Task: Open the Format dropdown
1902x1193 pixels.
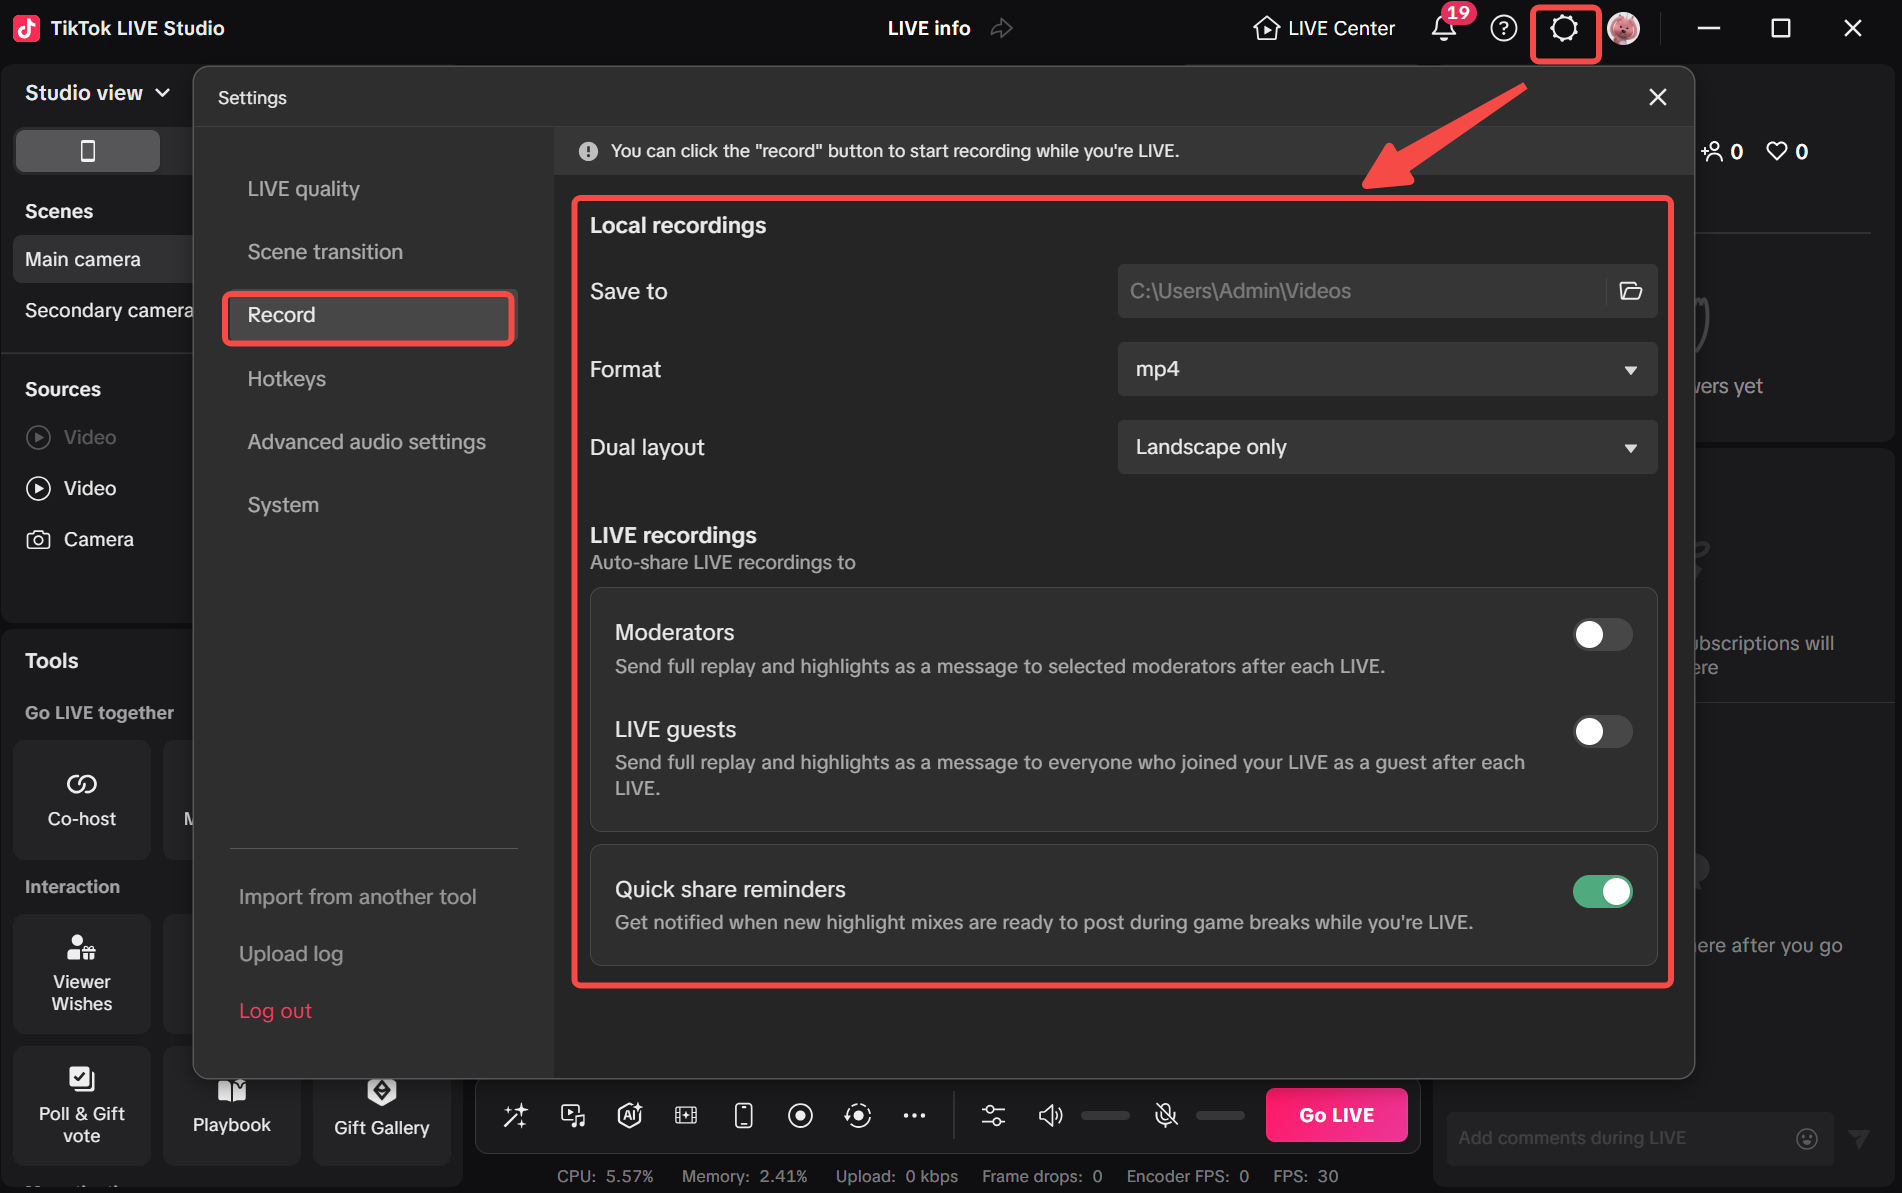Action: pos(1385,369)
